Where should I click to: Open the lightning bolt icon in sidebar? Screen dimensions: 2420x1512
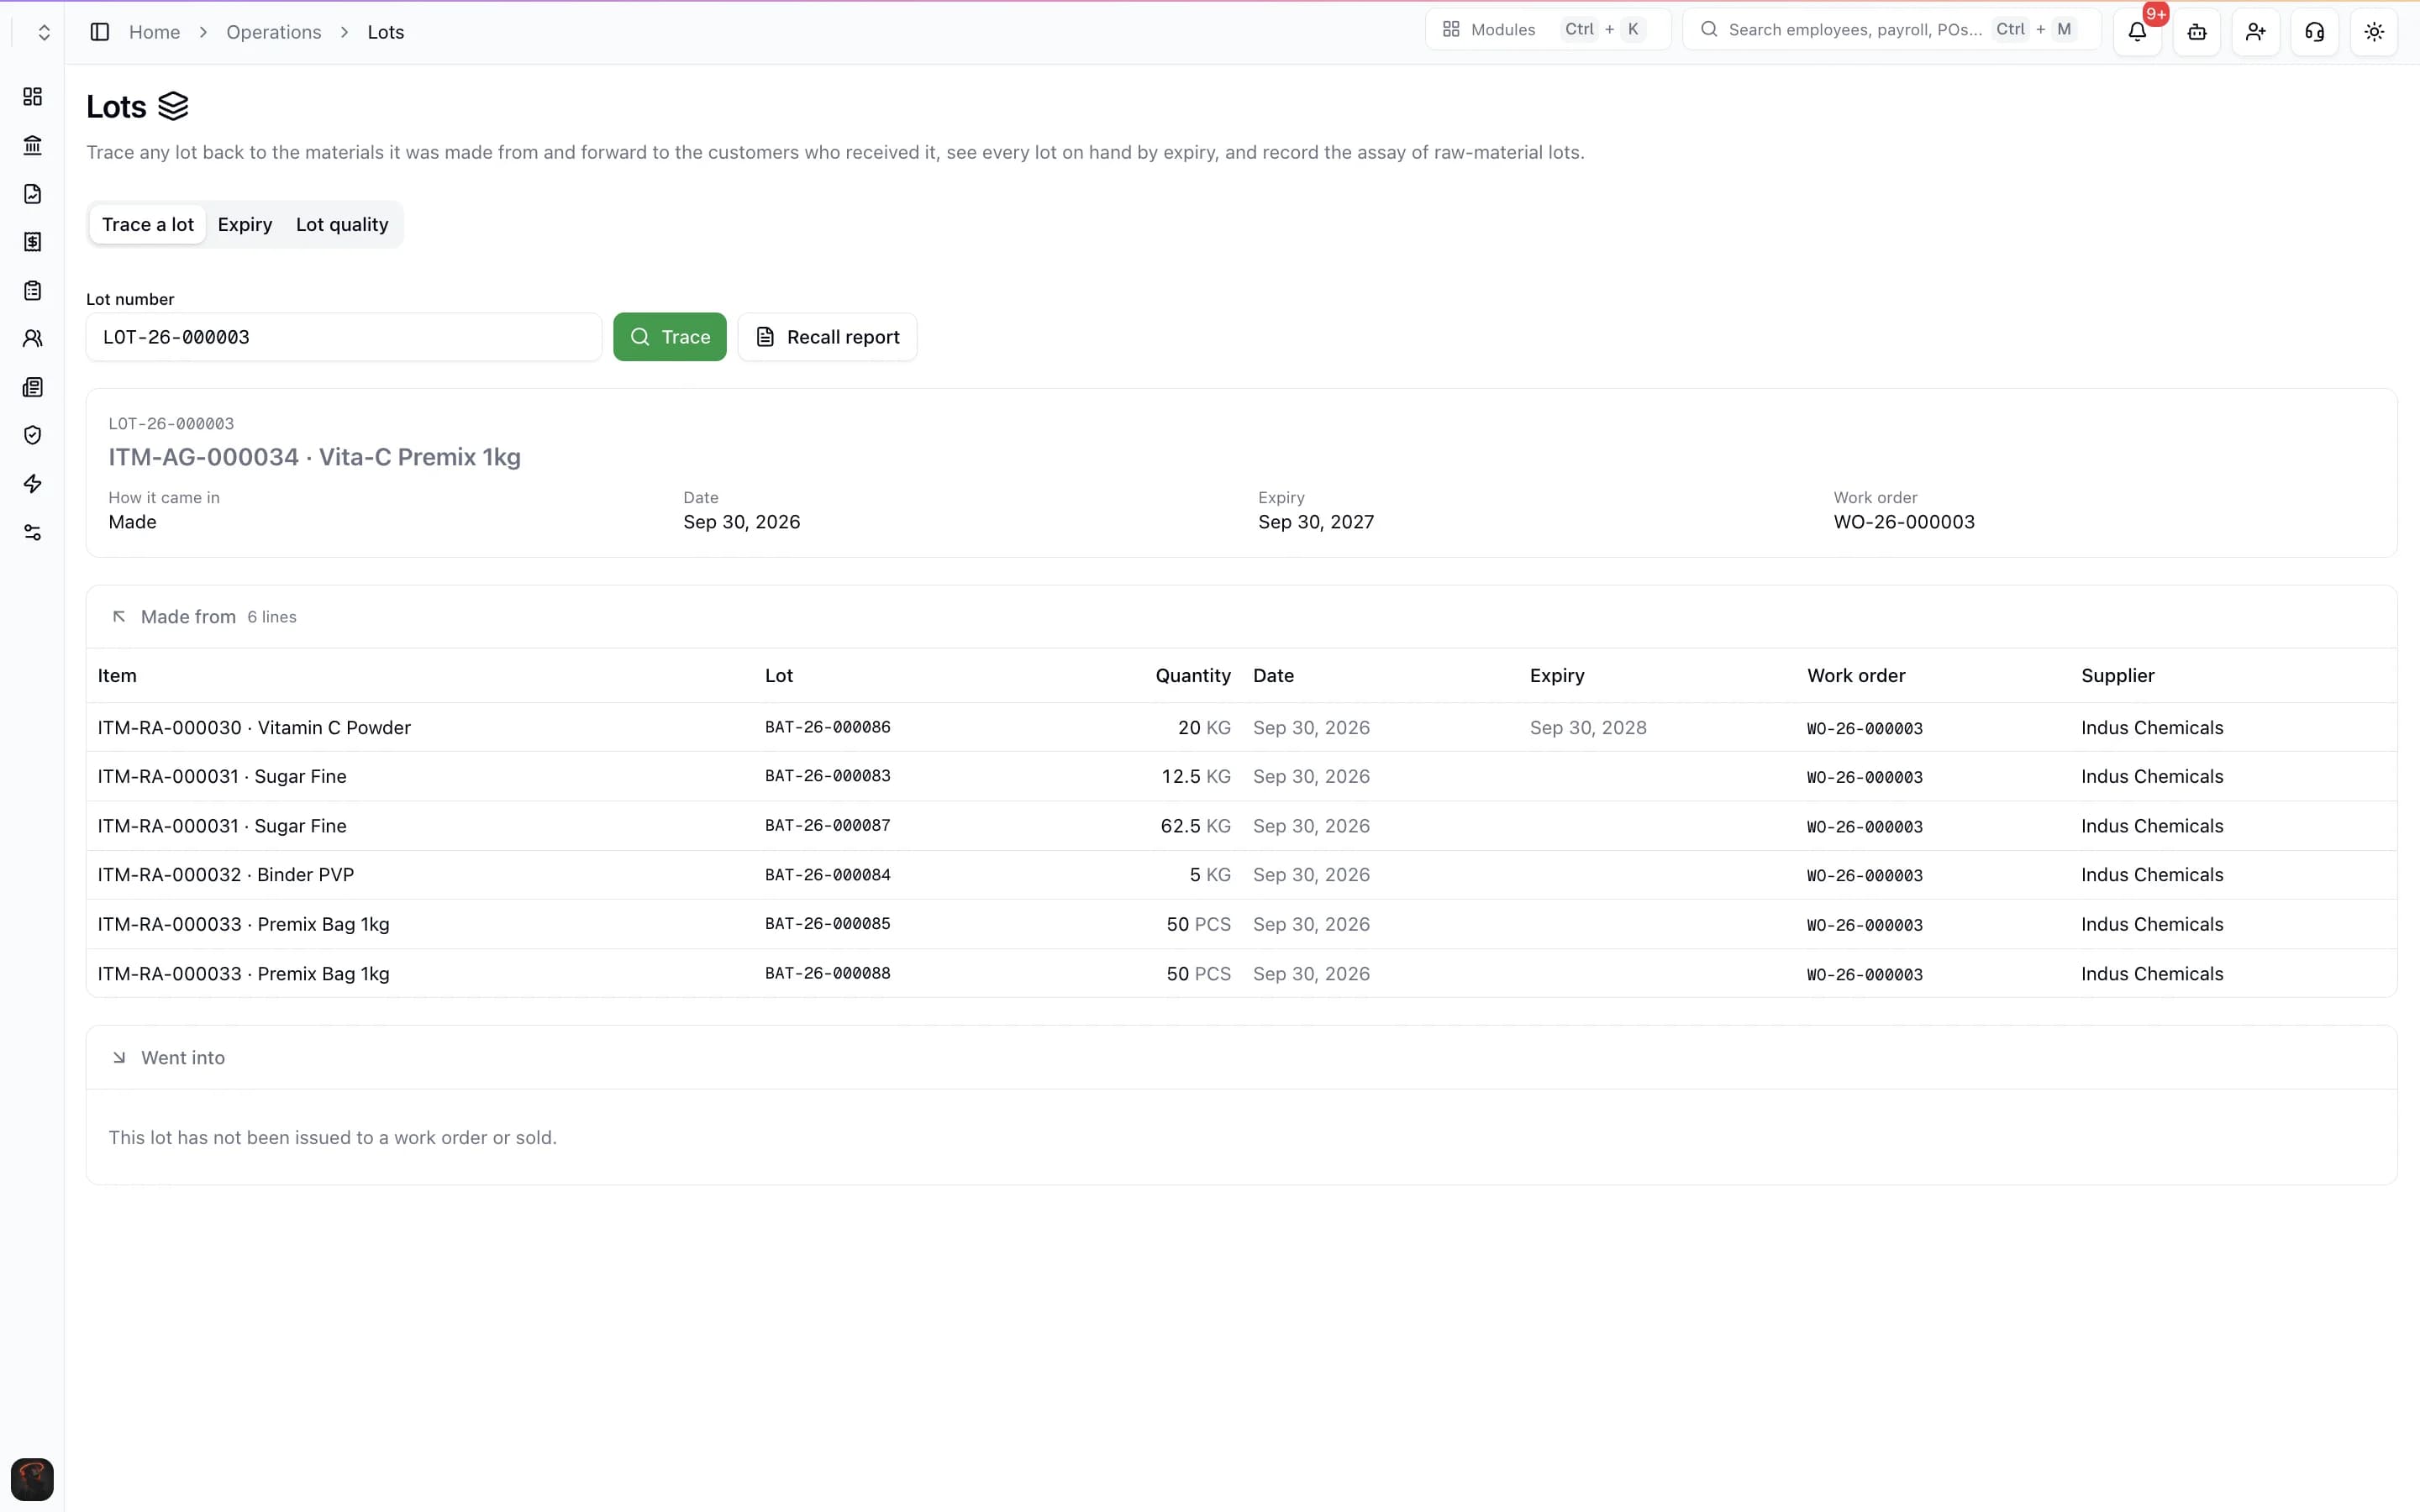(x=32, y=484)
